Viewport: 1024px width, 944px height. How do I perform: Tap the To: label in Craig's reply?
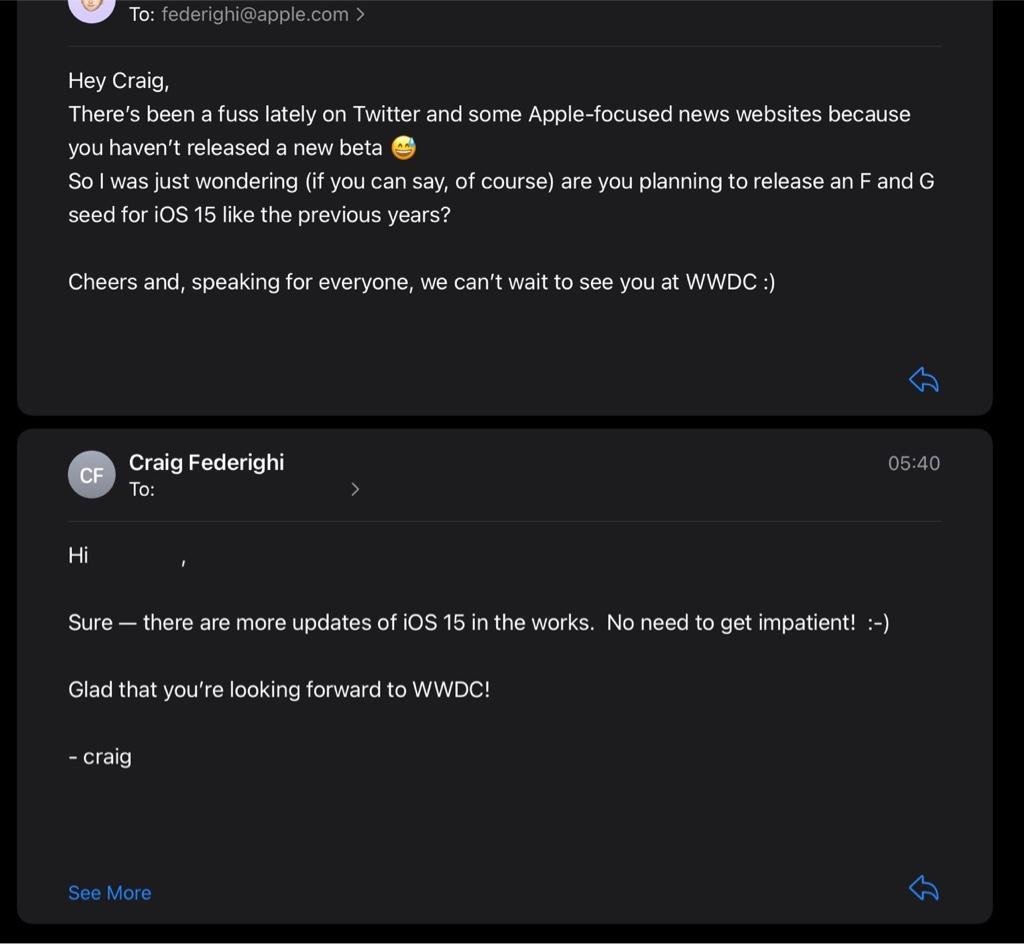[142, 490]
